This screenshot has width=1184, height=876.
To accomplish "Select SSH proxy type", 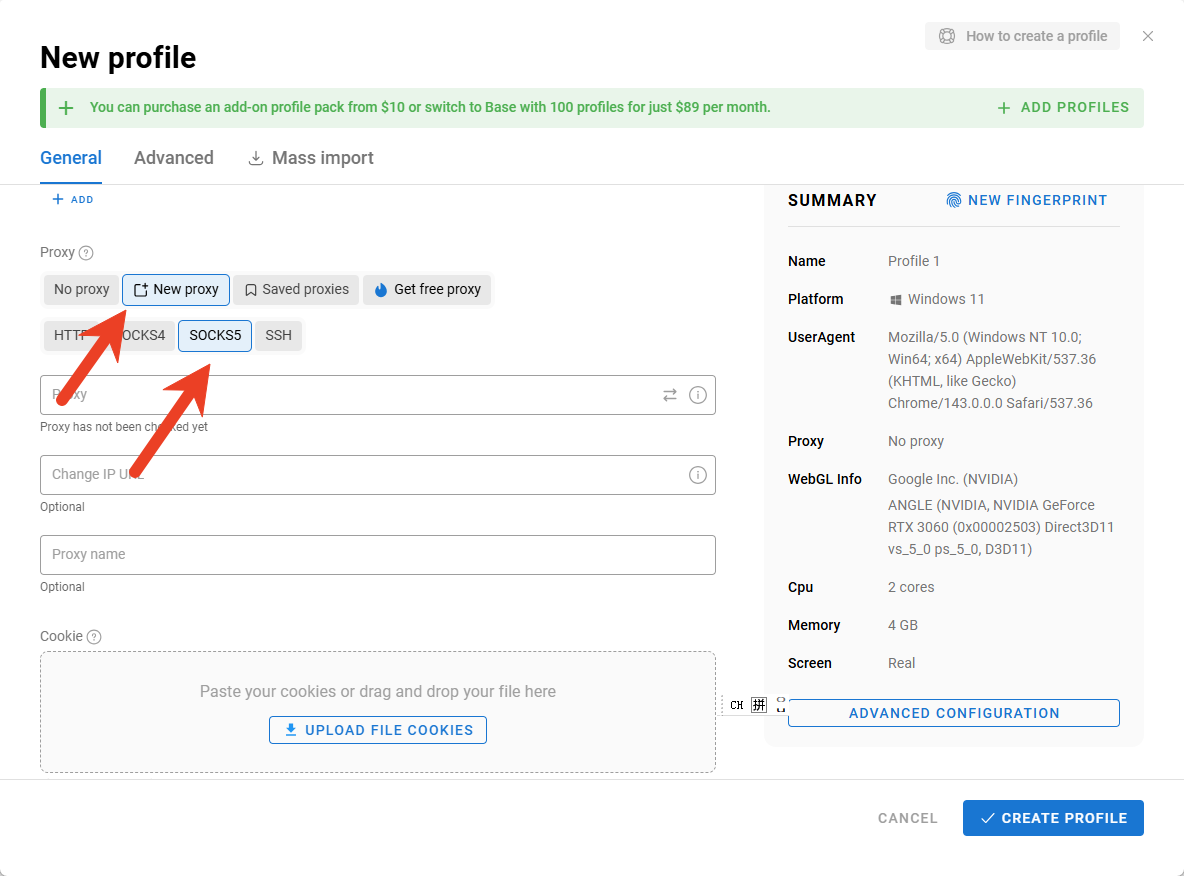I will [278, 336].
